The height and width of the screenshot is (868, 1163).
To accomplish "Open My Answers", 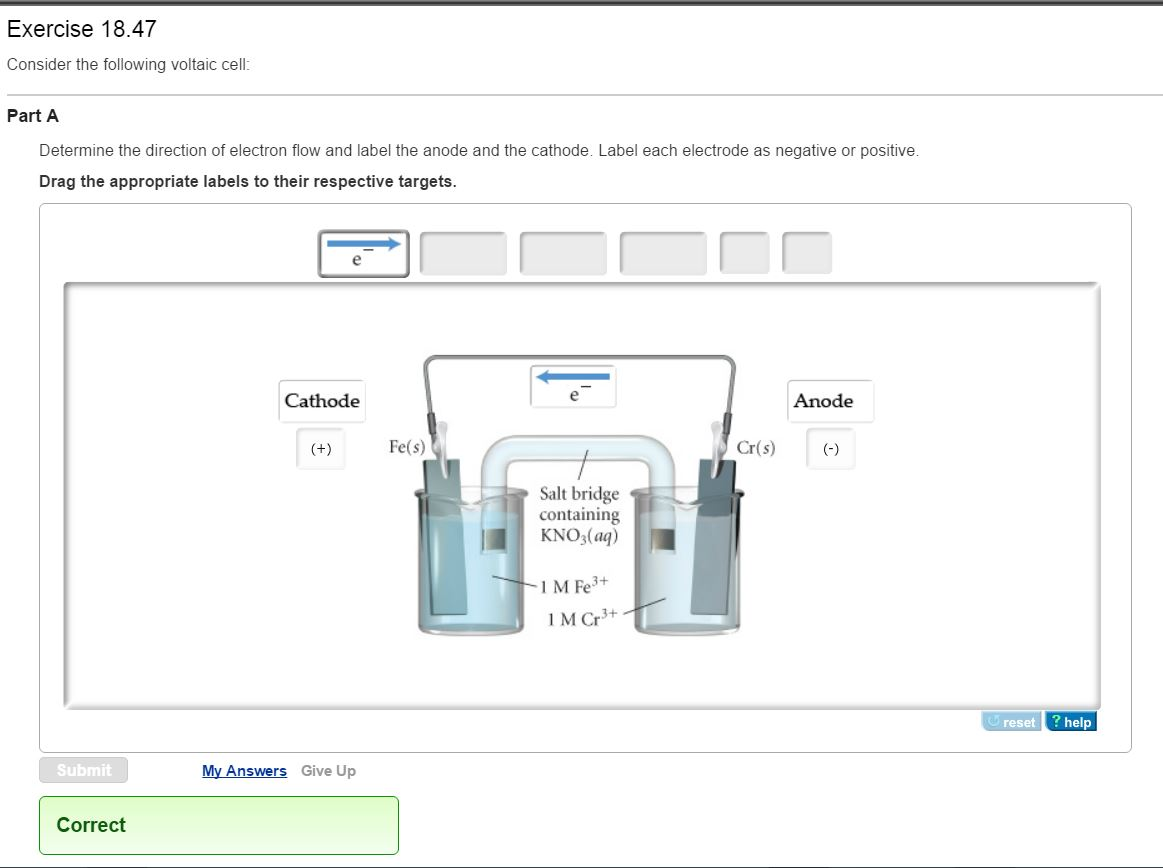I will pyautogui.click(x=244, y=770).
